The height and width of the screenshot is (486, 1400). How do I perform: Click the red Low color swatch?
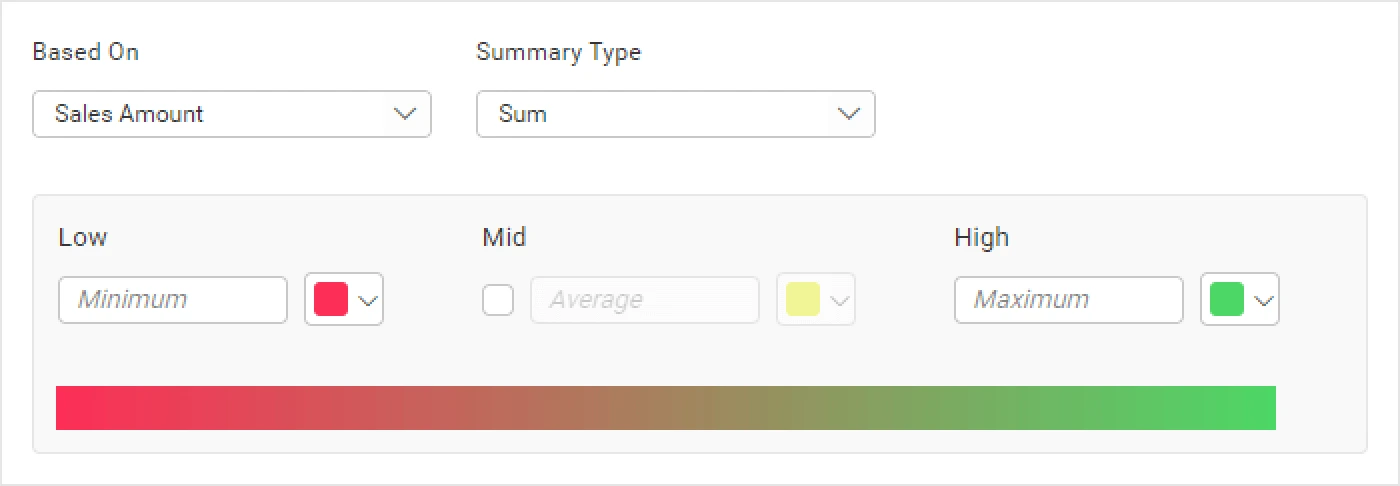[331, 300]
